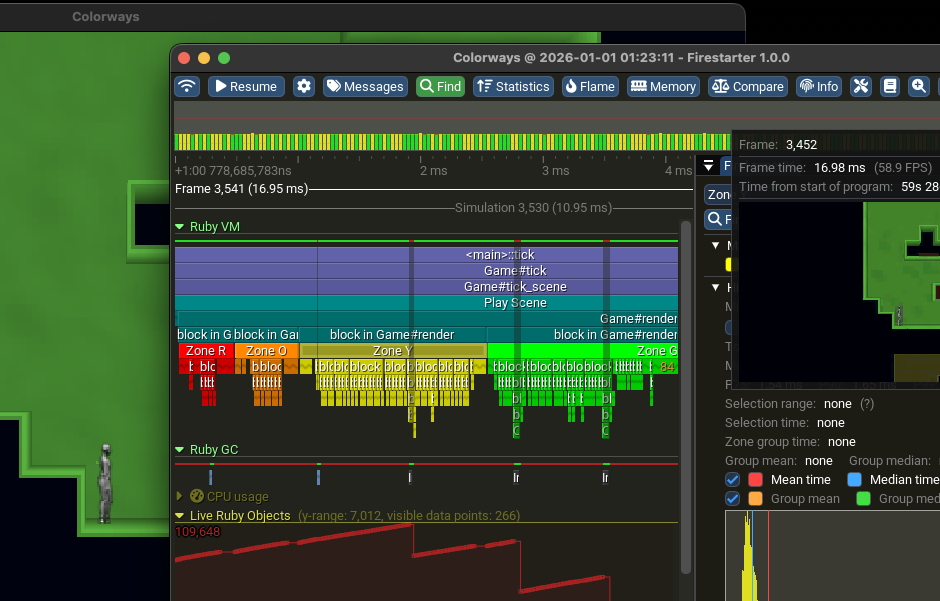The width and height of the screenshot is (940, 601).
Task: Open the Compare traces window
Action: click(748, 87)
